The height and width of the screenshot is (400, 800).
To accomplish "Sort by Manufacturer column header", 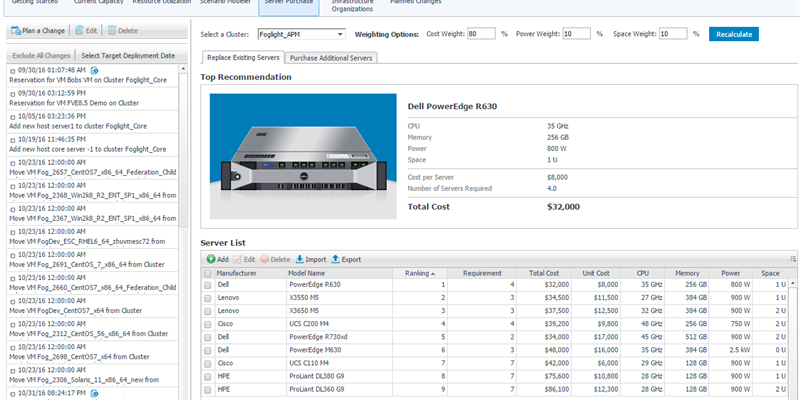I will (x=249, y=273).
